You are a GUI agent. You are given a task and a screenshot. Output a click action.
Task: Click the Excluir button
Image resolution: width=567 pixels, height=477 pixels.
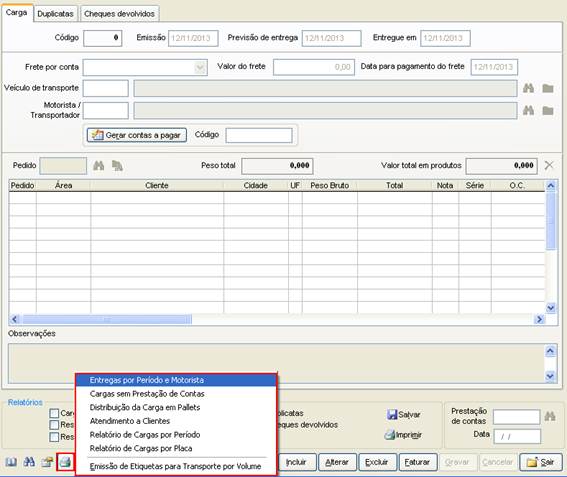[x=377, y=462]
